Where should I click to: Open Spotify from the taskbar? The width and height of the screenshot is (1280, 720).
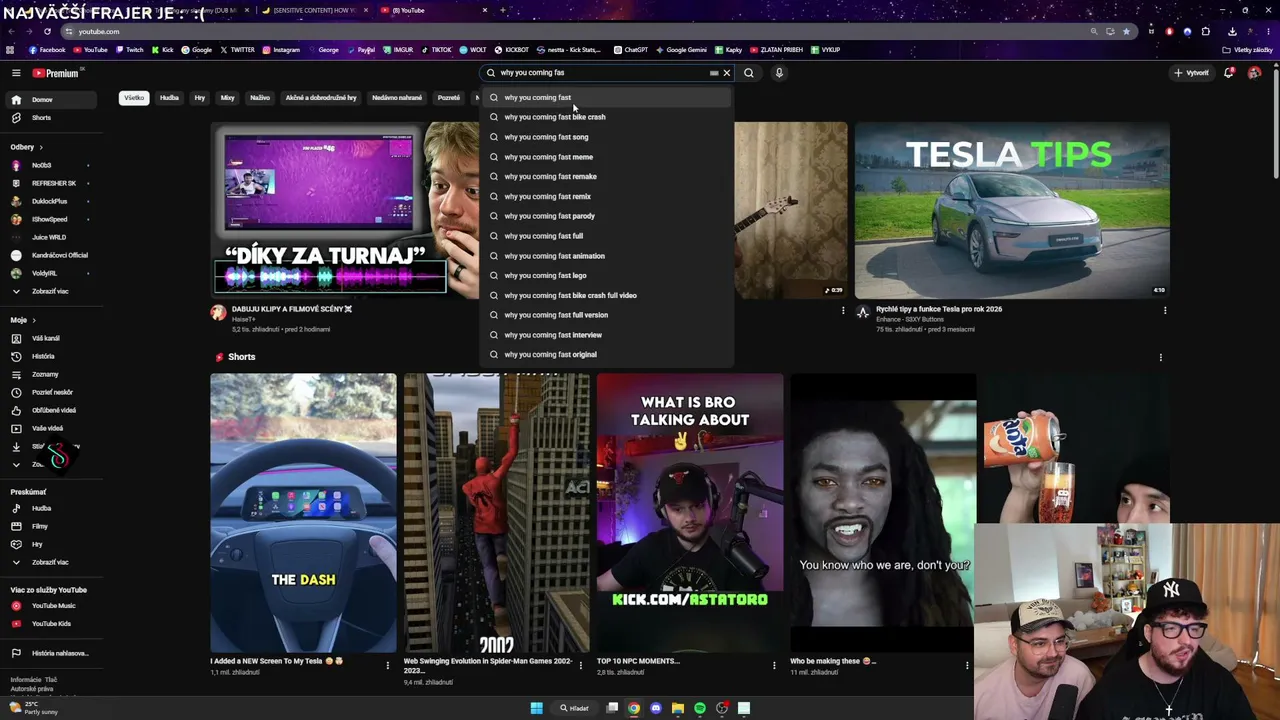pyautogui.click(x=700, y=708)
